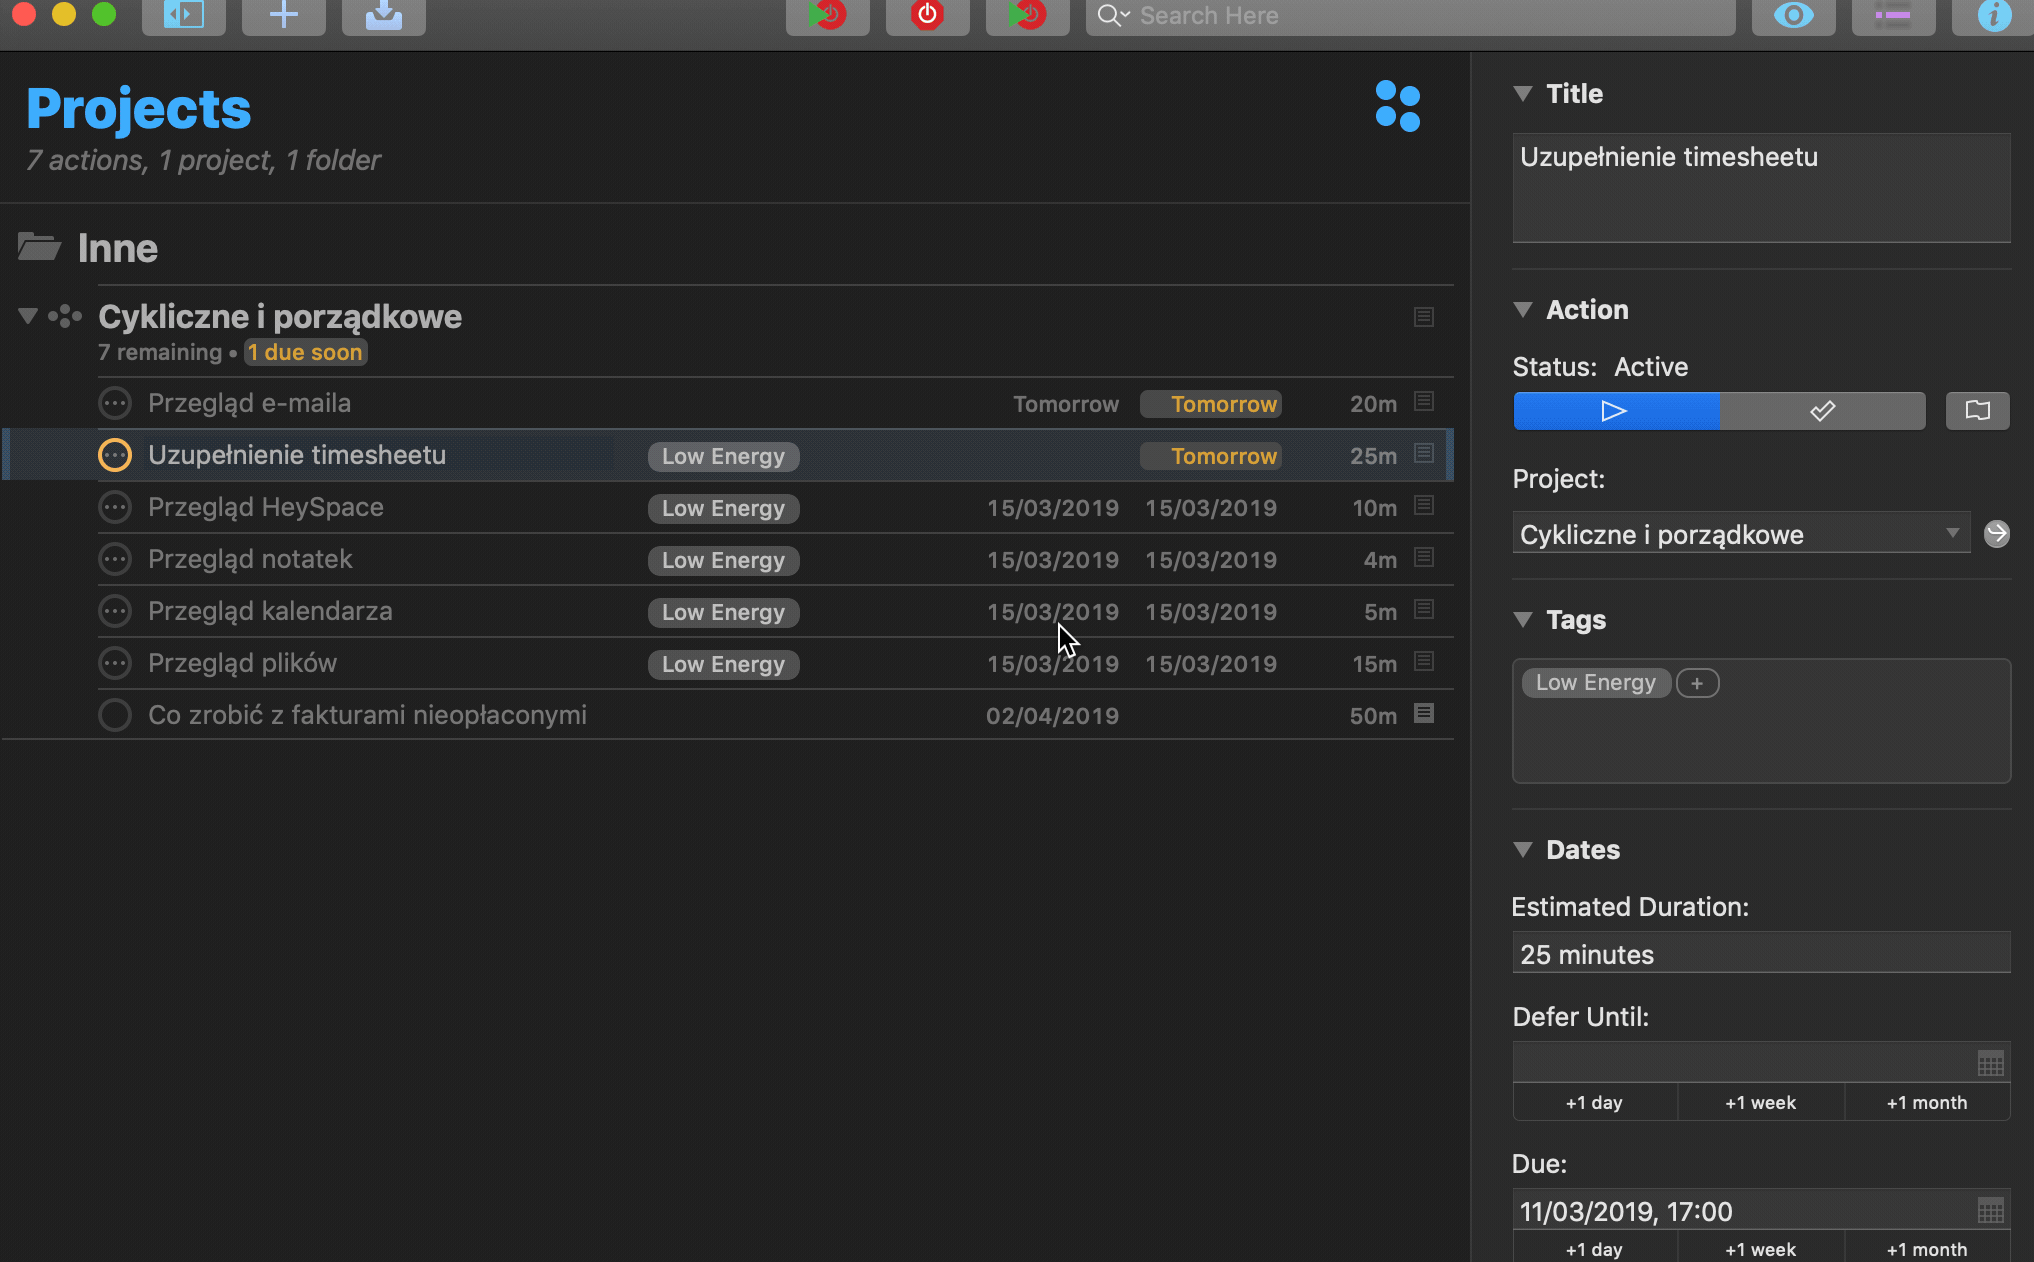Add a tag with plus button
Screen dimensions: 2034x1262
[1697, 683]
